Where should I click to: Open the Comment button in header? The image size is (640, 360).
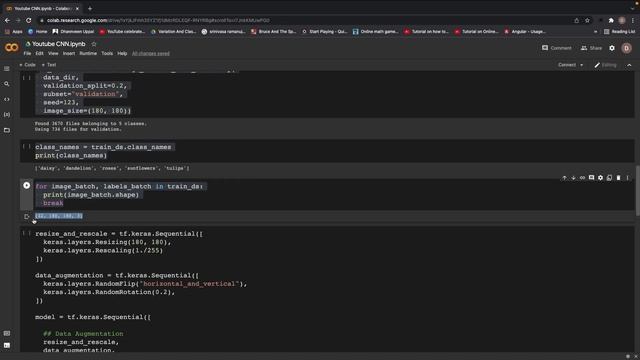coord(557,48)
